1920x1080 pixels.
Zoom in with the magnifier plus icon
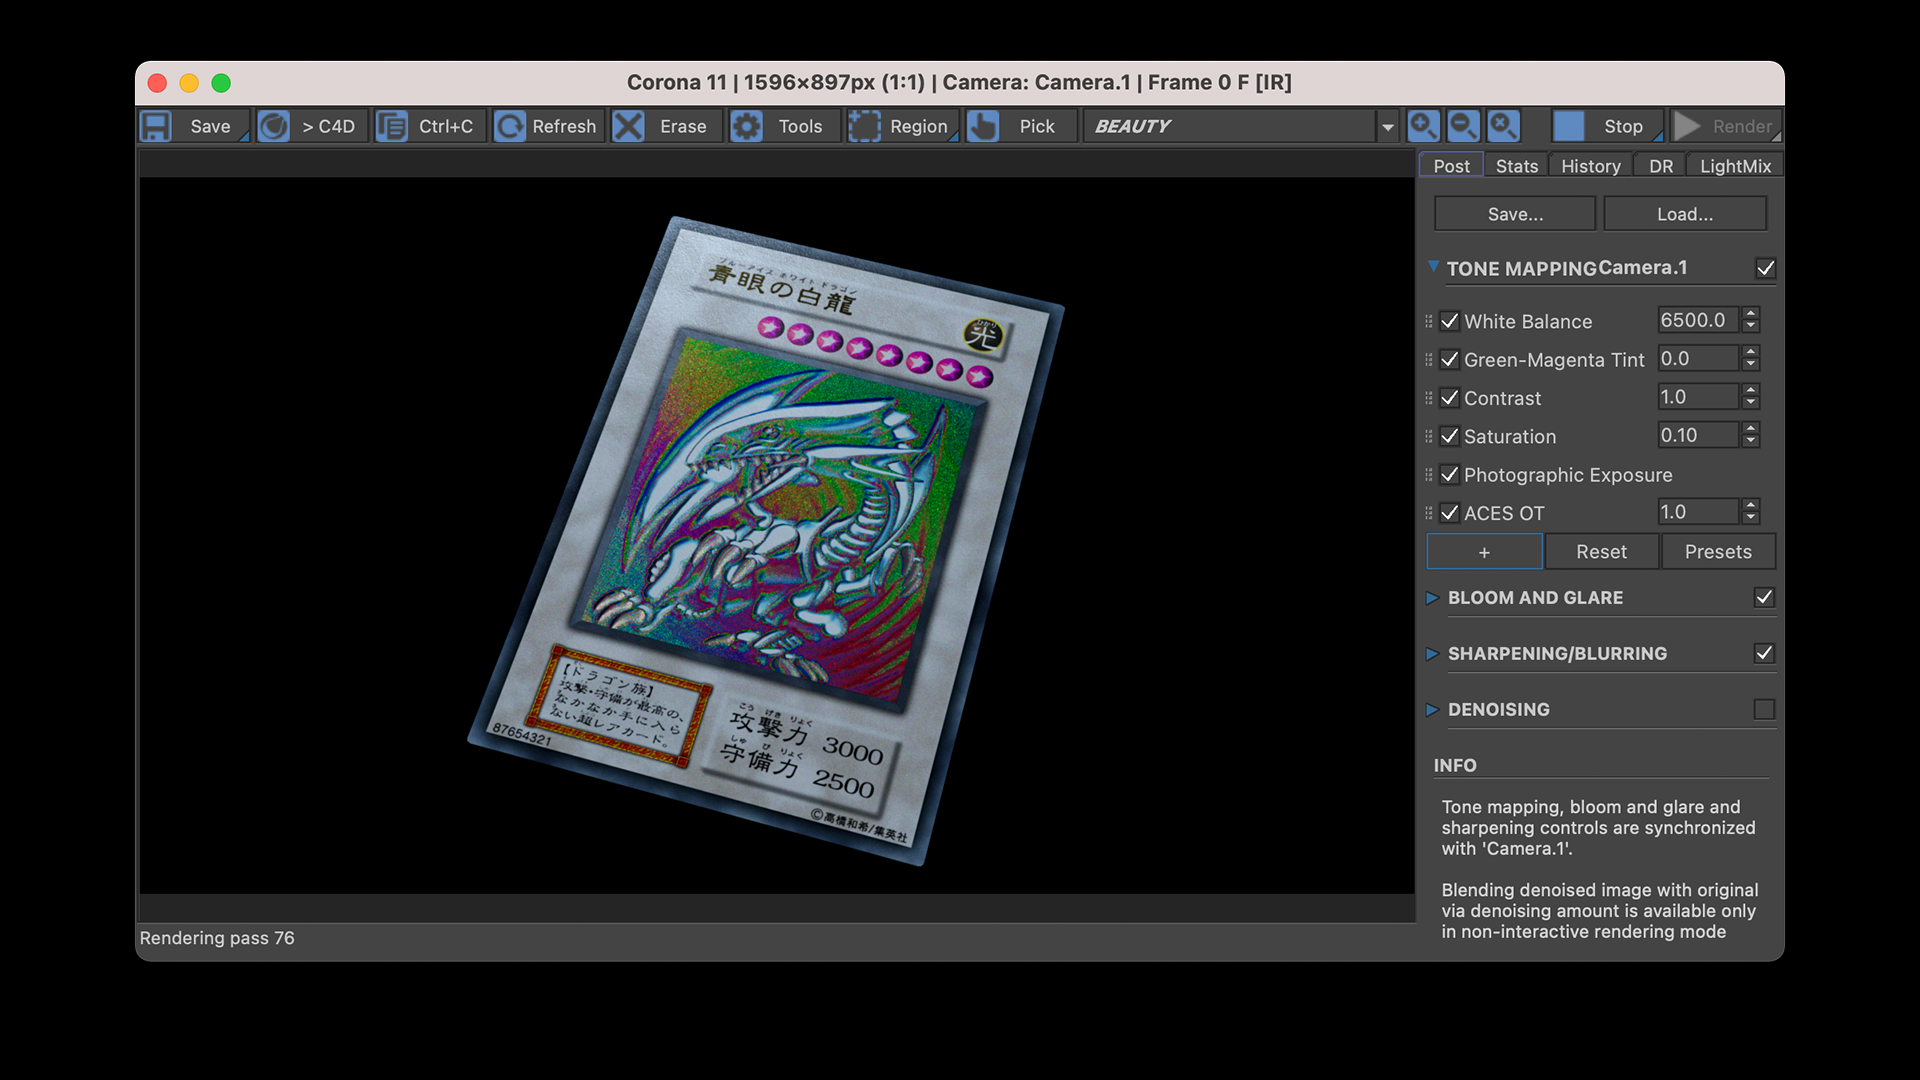[1423, 126]
